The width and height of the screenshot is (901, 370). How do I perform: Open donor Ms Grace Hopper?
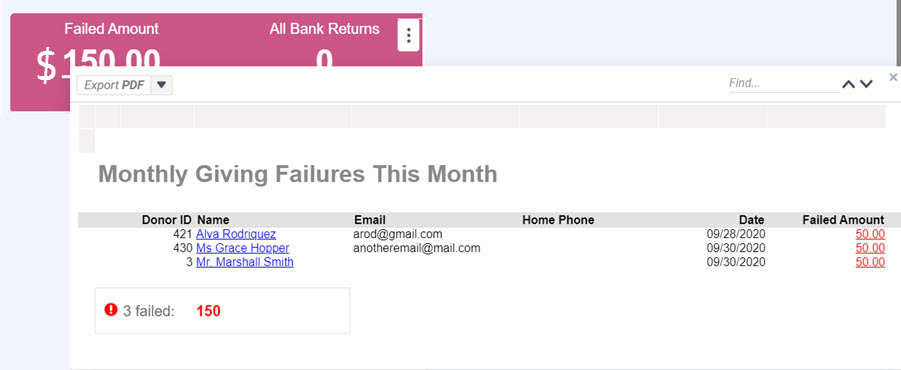click(x=242, y=248)
